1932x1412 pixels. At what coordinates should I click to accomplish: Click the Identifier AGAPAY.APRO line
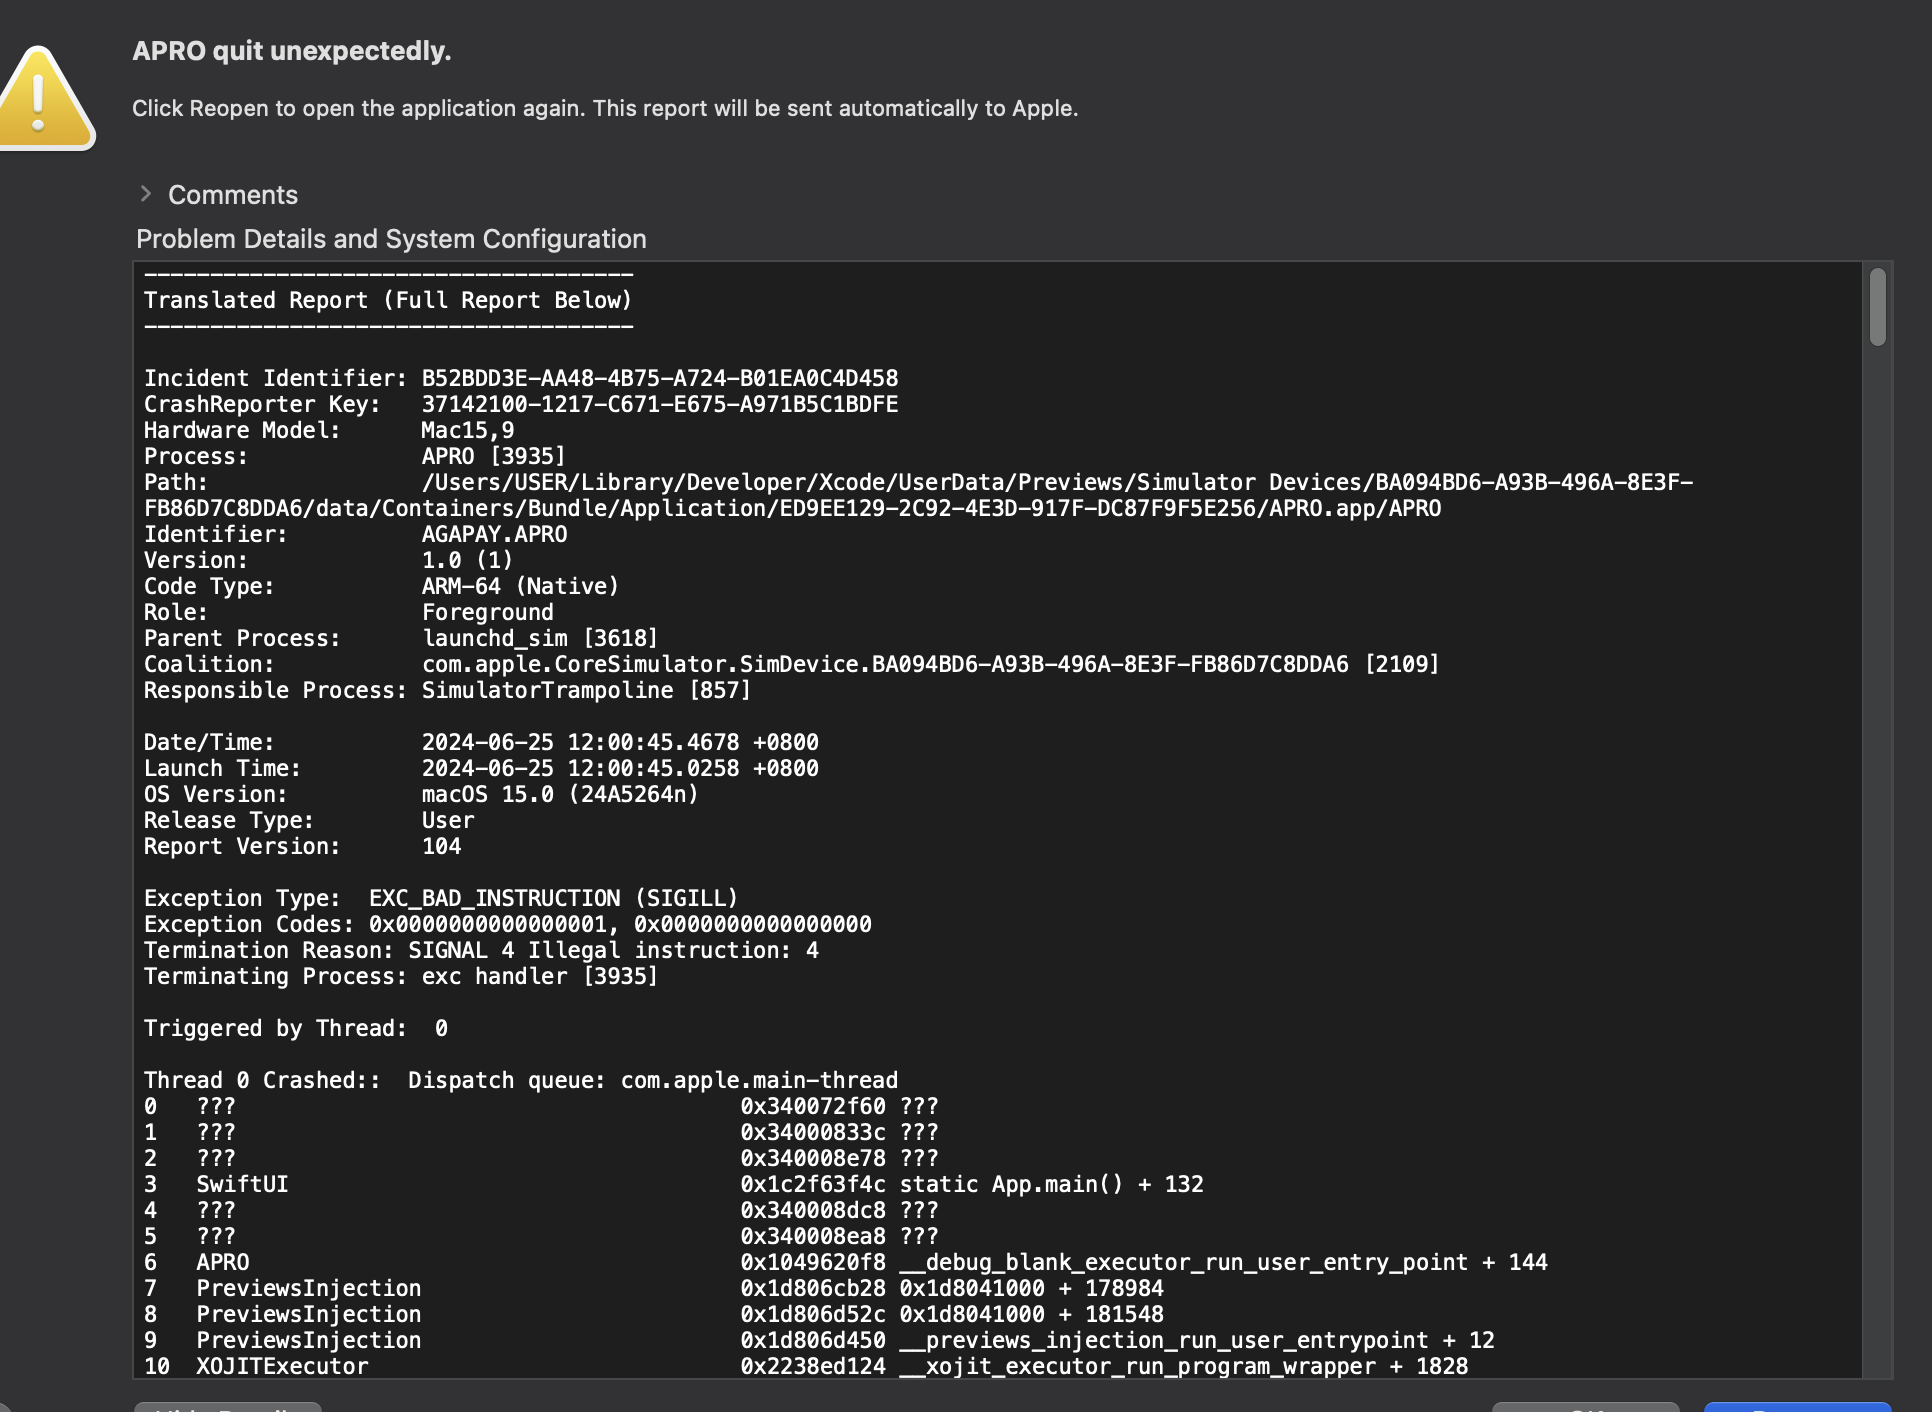[355, 534]
